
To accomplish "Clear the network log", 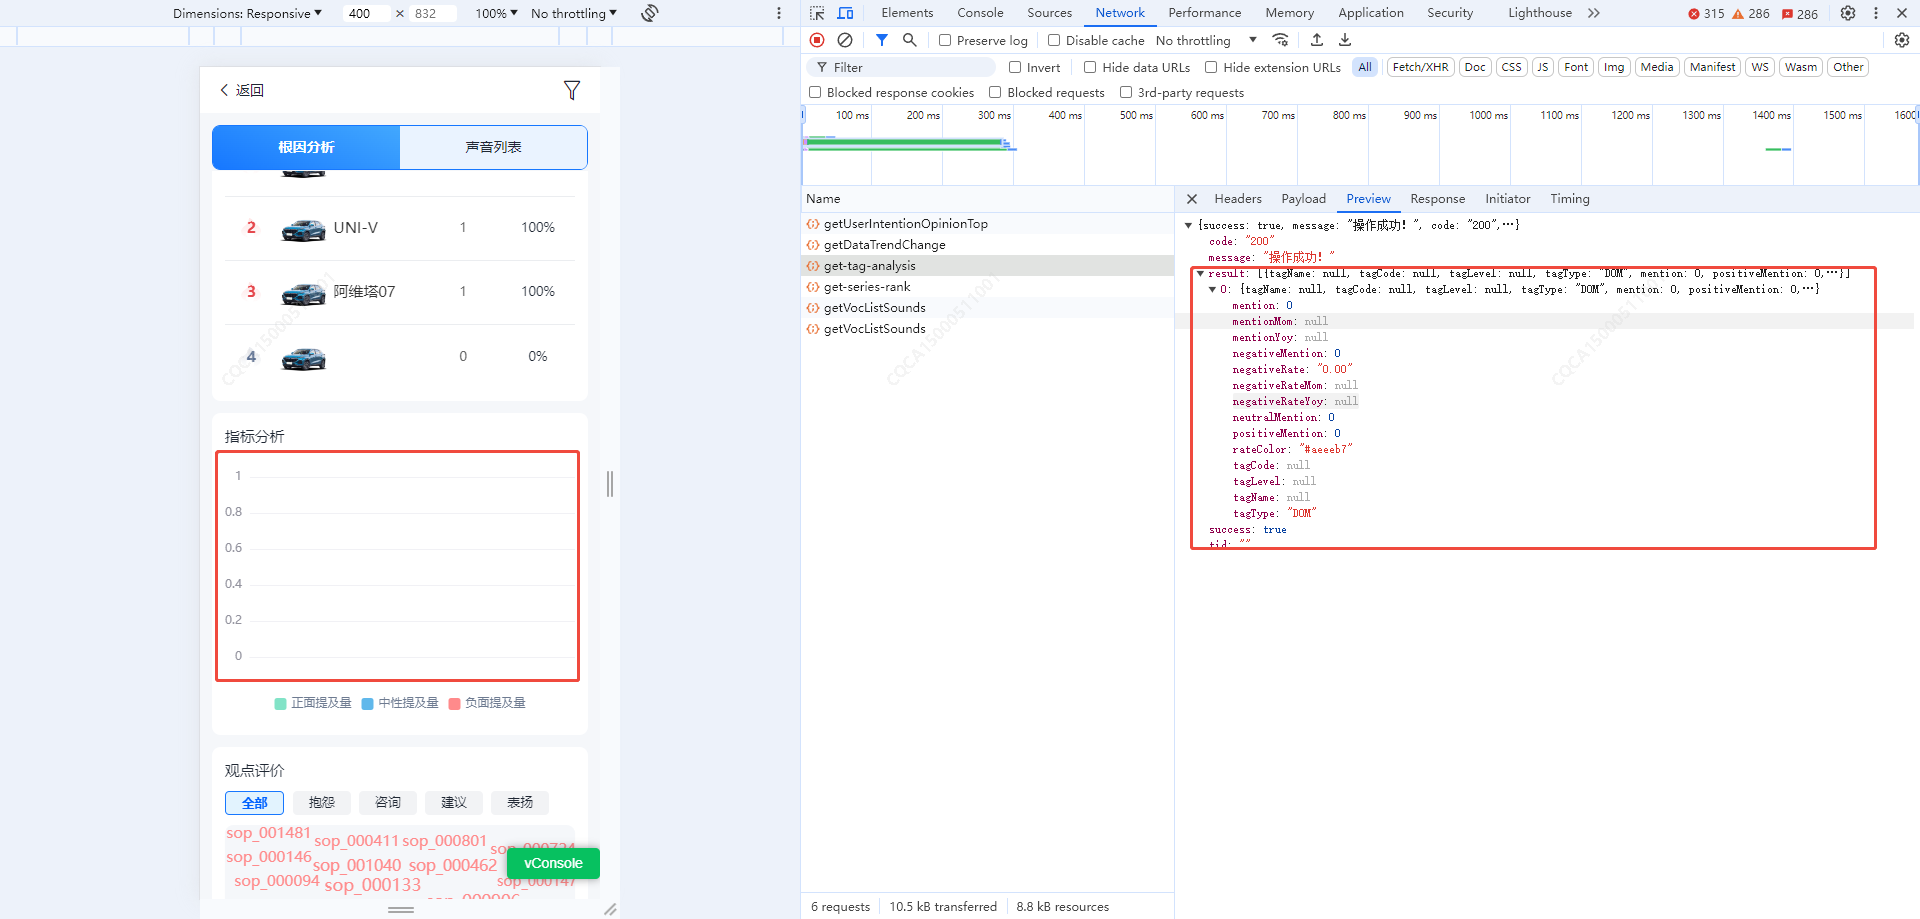I will 845,40.
